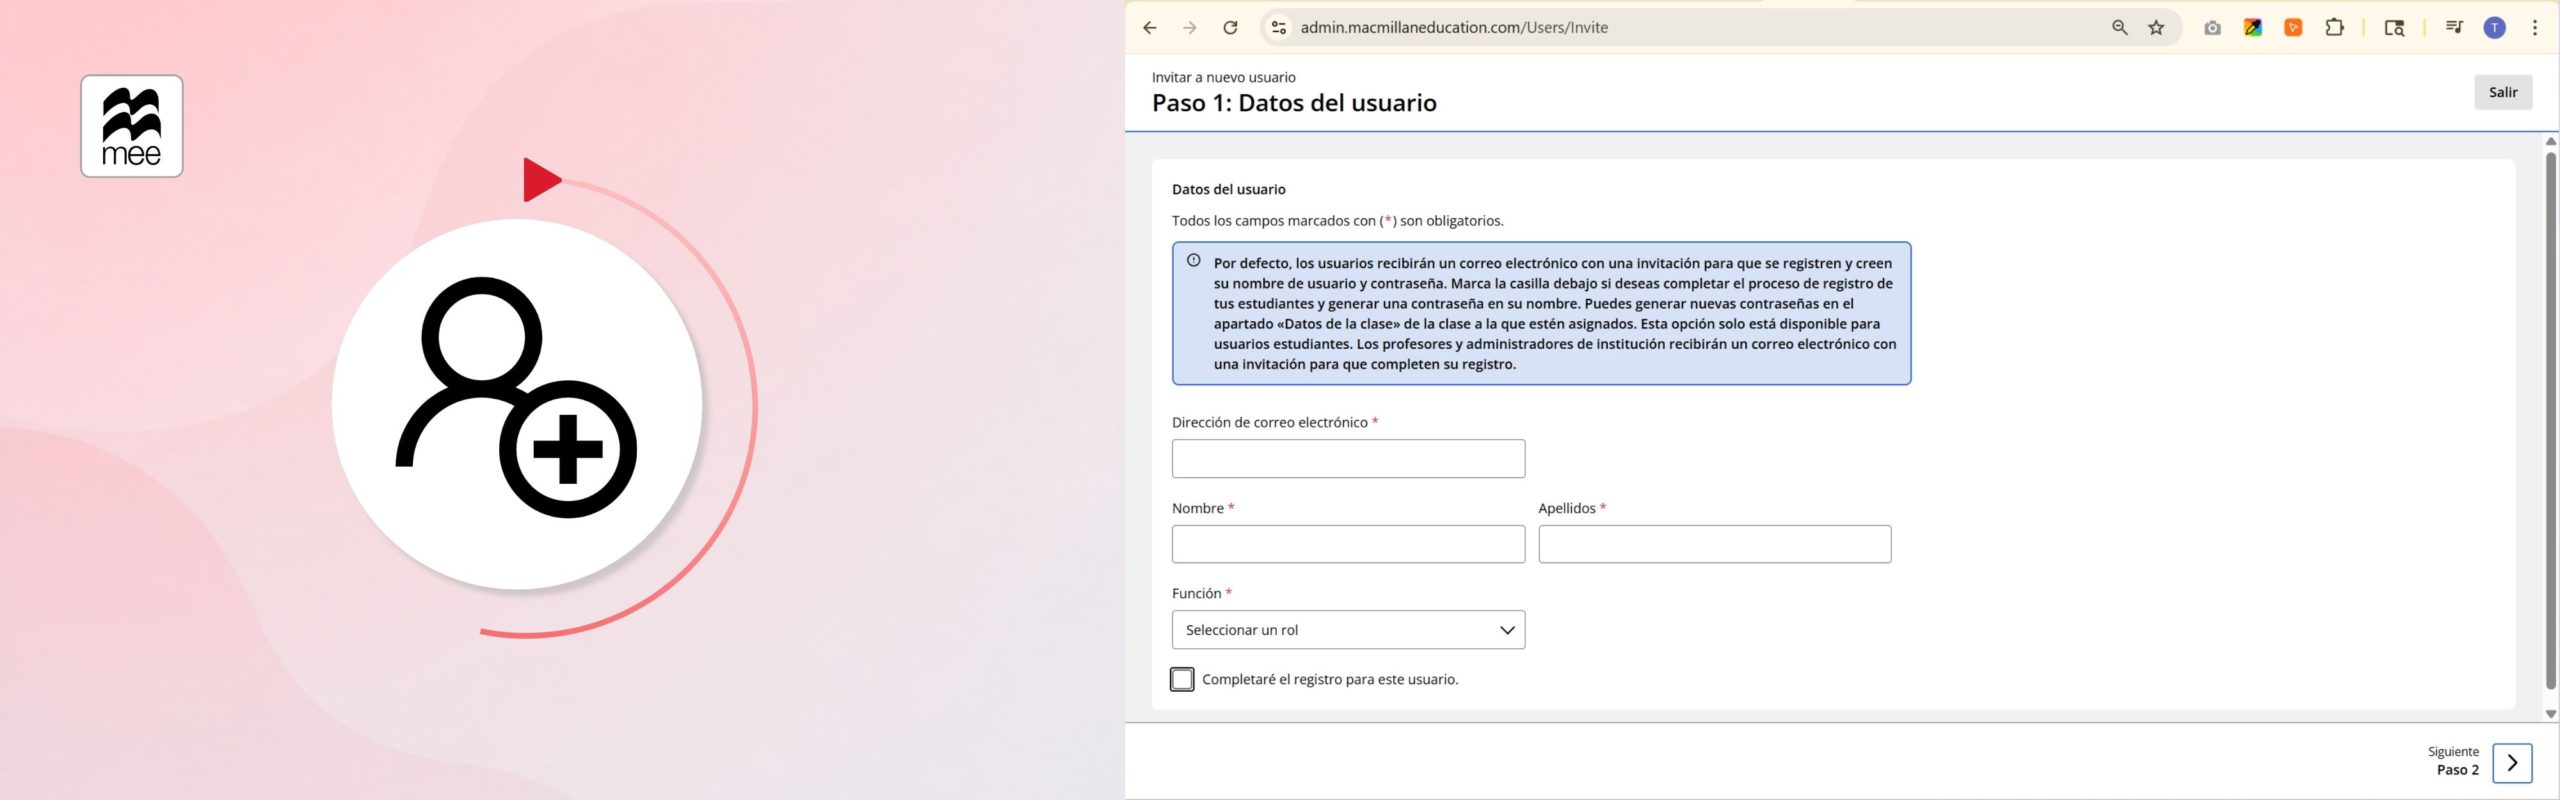The height and width of the screenshot is (800, 2560).
Task: Go to Siguiente Paso 2 arrow button
Action: point(2512,762)
